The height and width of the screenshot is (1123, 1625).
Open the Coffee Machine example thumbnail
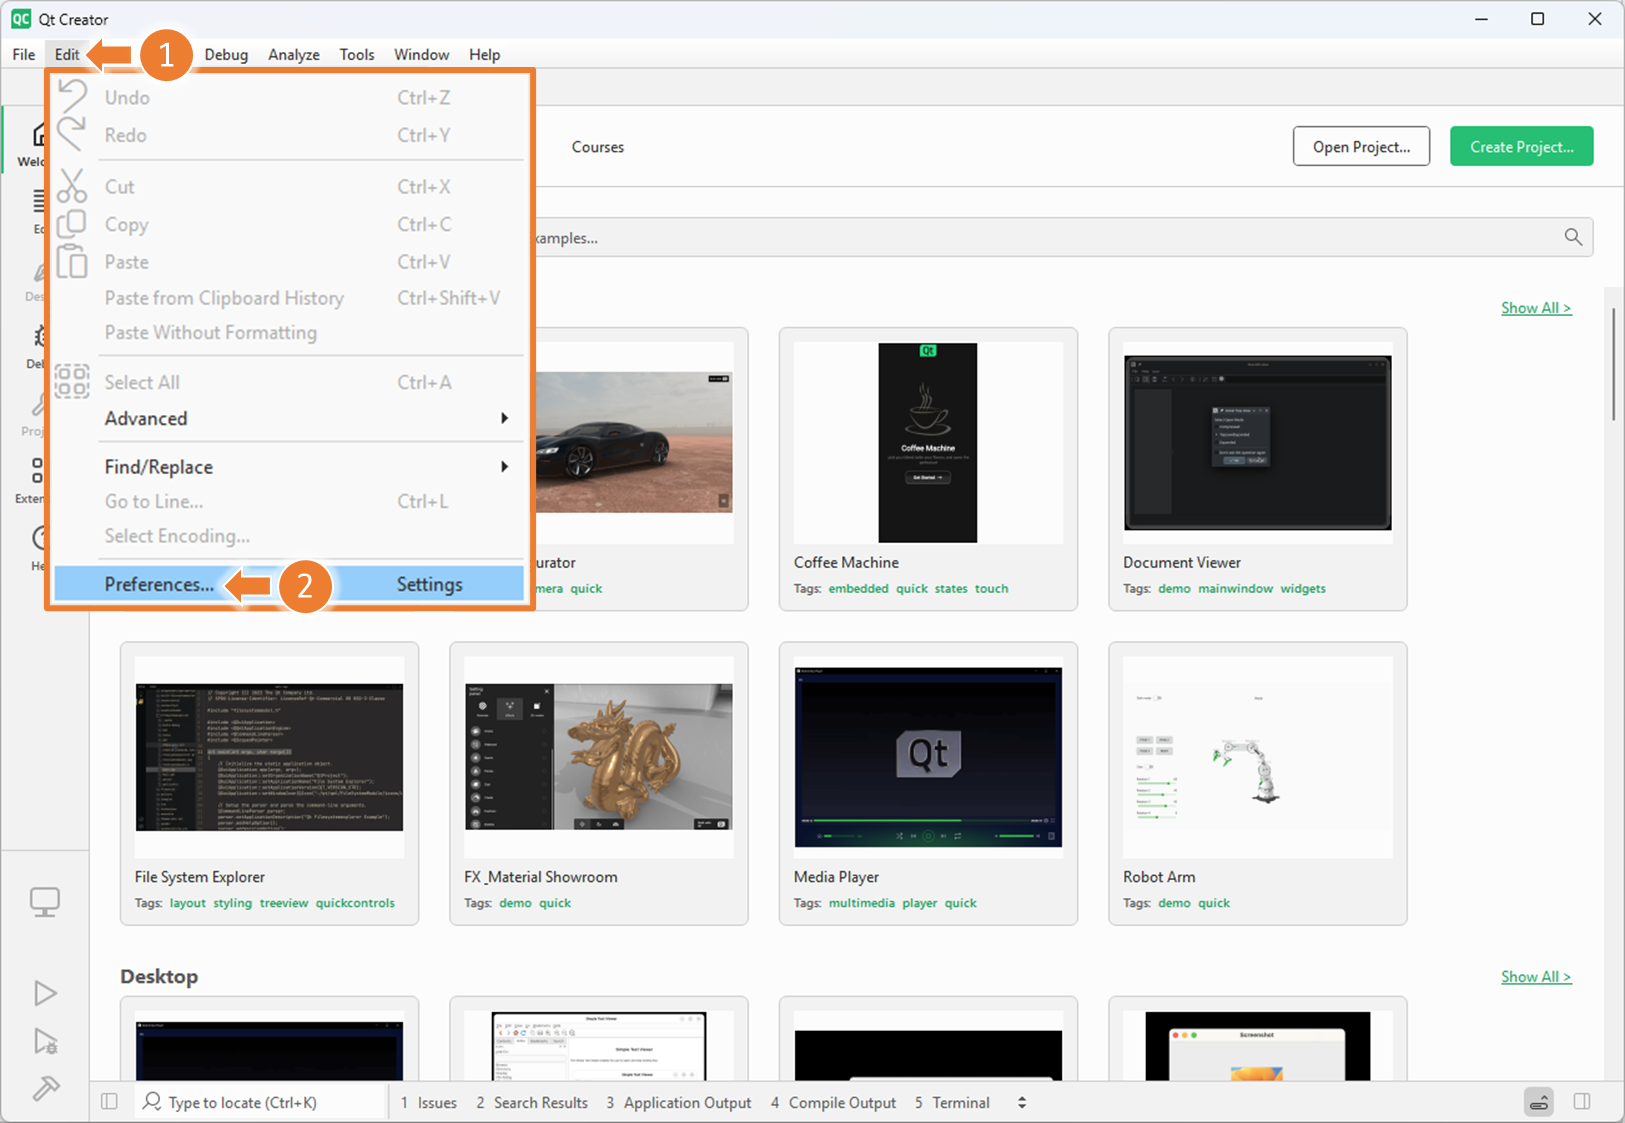[x=928, y=443]
